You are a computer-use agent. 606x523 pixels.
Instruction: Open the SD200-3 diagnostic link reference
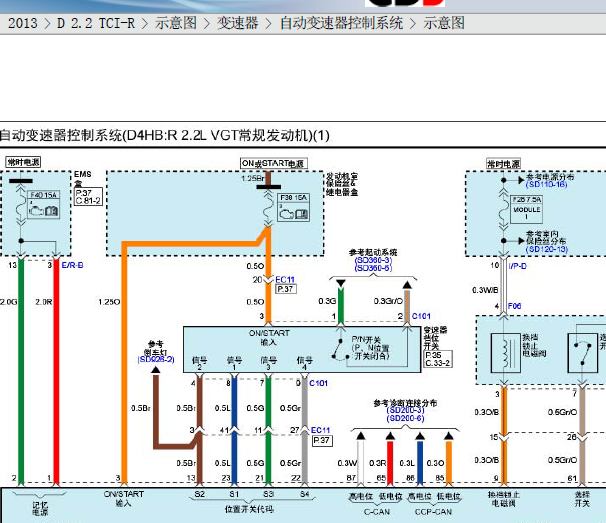point(405,410)
